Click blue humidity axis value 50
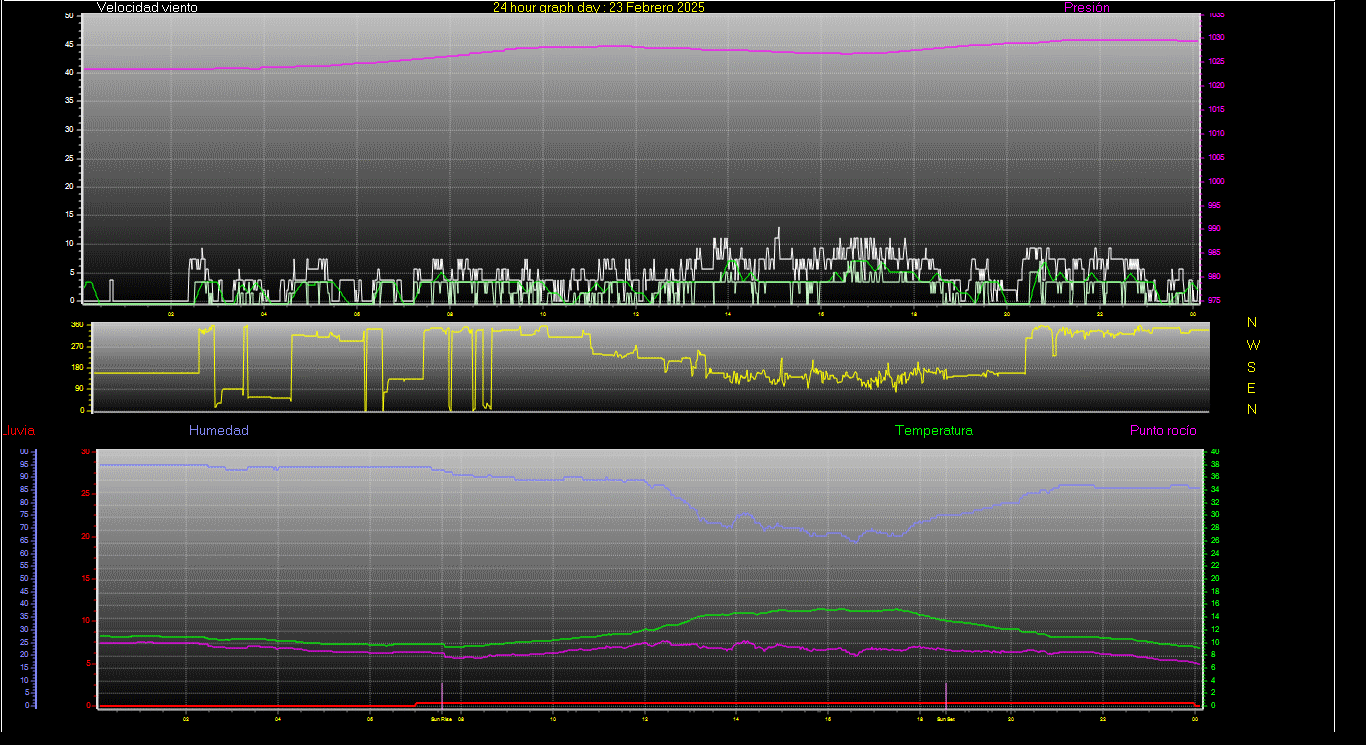 tap(24, 578)
